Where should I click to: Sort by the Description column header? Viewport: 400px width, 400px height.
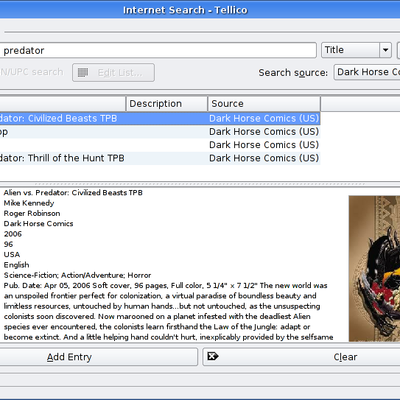(167, 104)
